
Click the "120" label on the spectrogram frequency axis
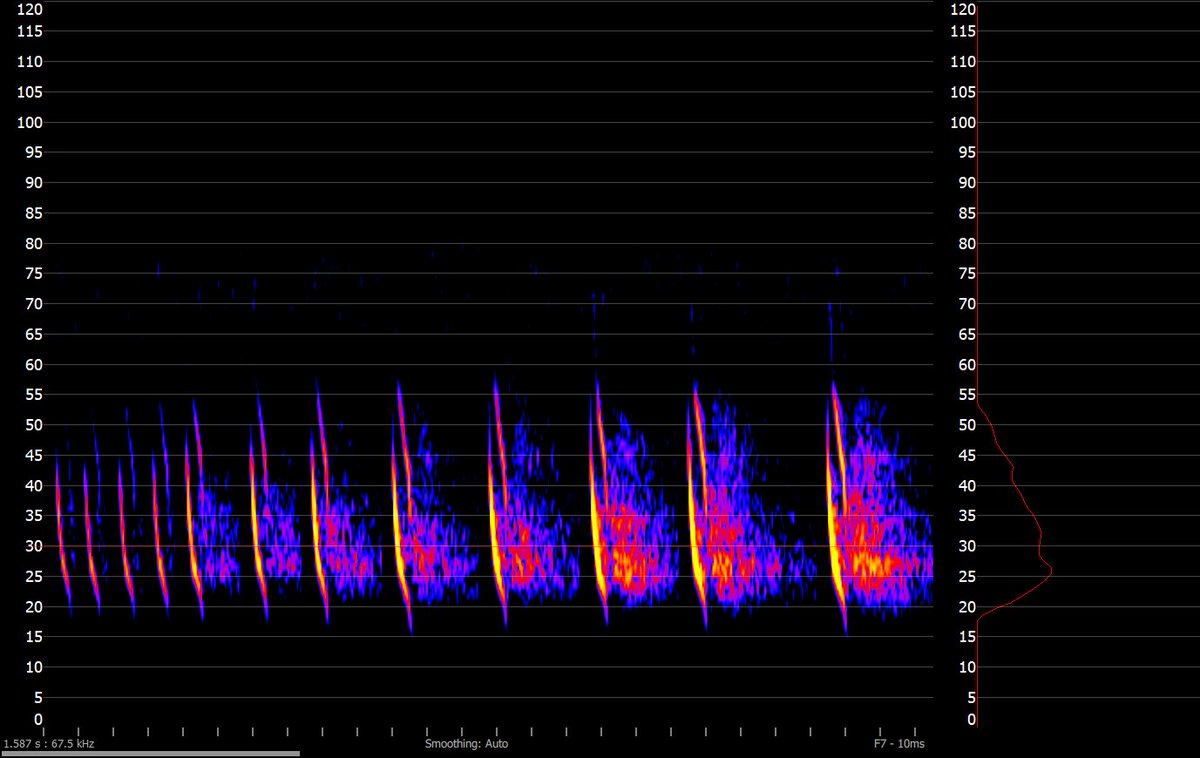tap(32, 9)
